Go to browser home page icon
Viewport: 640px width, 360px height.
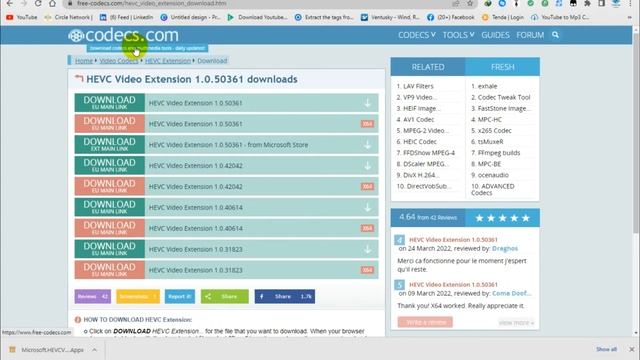click(52, 3)
